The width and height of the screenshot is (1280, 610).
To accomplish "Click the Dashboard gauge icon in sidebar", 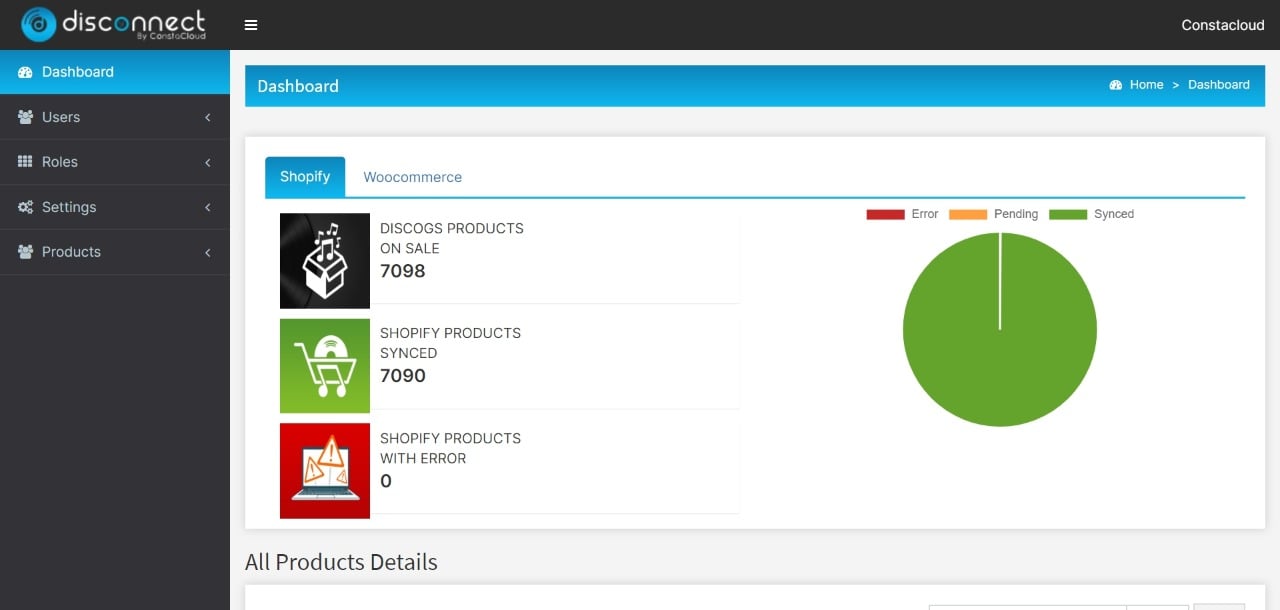I will coord(26,72).
